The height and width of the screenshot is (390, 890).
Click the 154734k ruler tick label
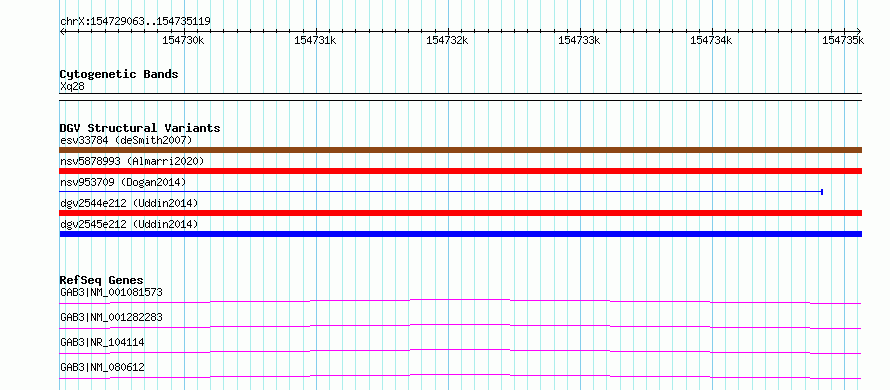pos(711,40)
